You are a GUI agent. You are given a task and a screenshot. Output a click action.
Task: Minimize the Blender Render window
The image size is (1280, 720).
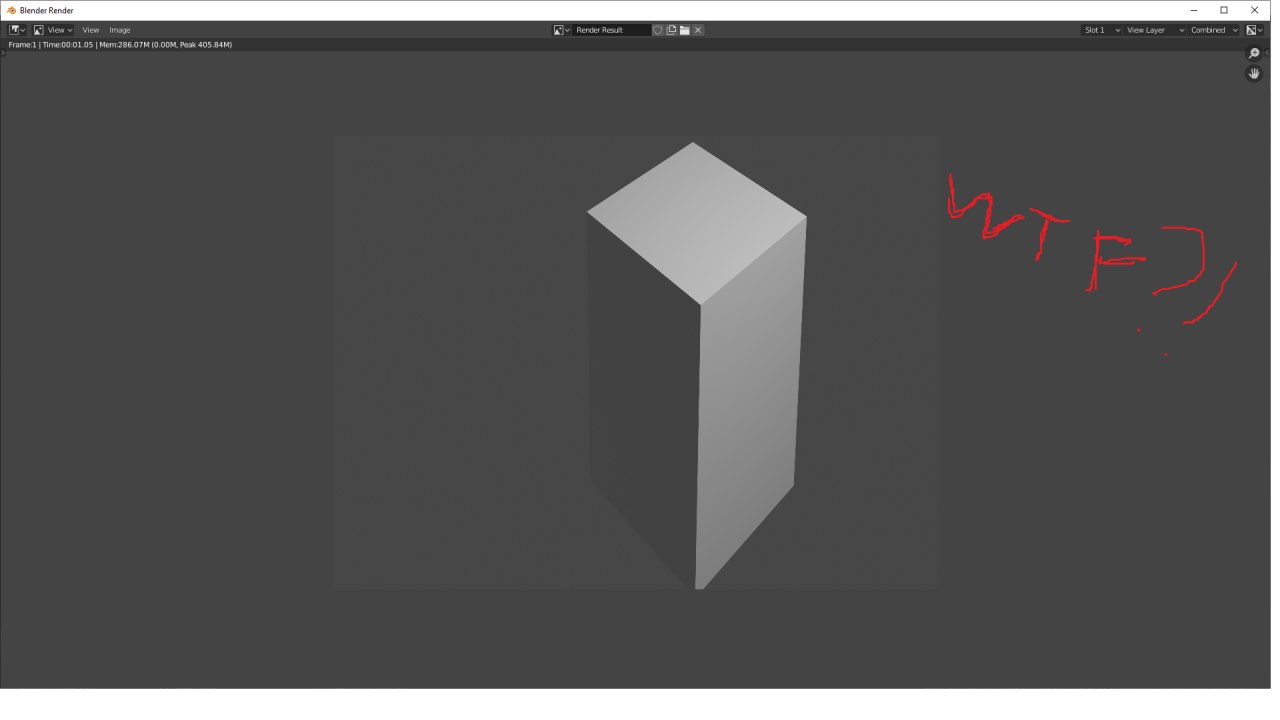(1192, 10)
